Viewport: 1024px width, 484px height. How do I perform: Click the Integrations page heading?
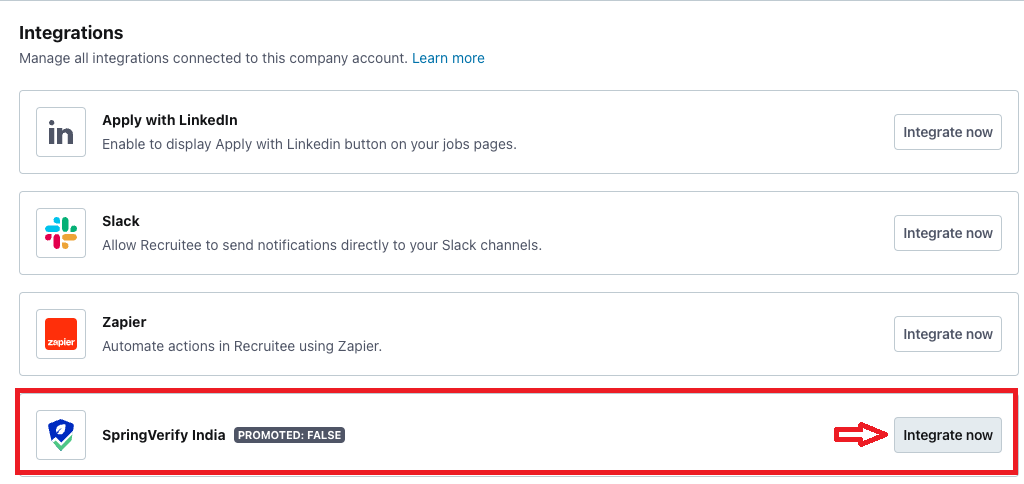pyautogui.click(x=71, y=32)
